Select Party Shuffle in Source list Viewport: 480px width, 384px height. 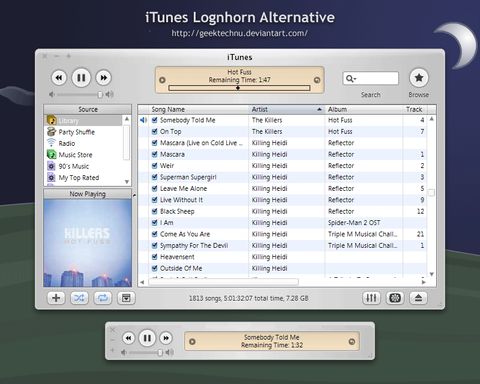[x=77, y=132]
